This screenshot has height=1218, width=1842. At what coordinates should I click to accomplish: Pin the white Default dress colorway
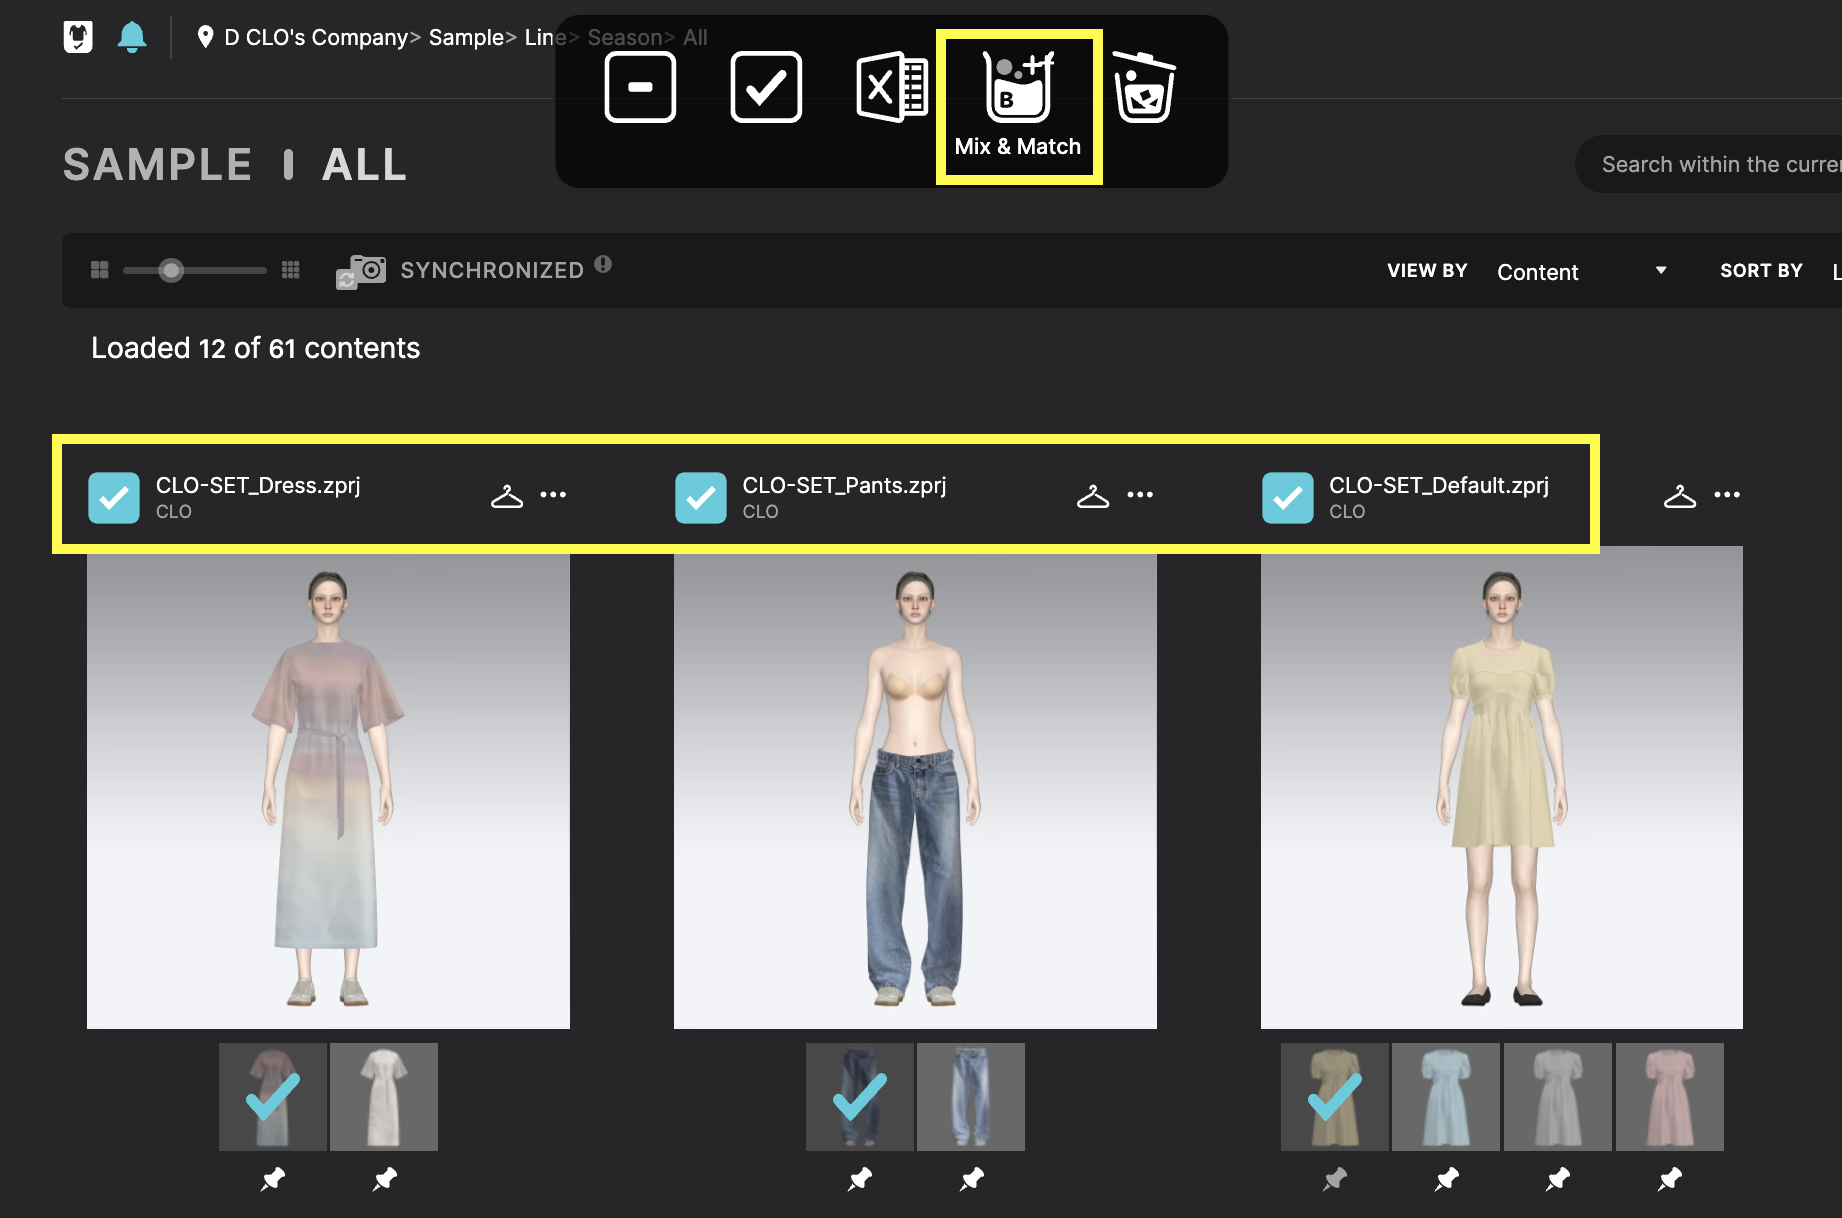pyautogui.click(x=1558, y=1179)
